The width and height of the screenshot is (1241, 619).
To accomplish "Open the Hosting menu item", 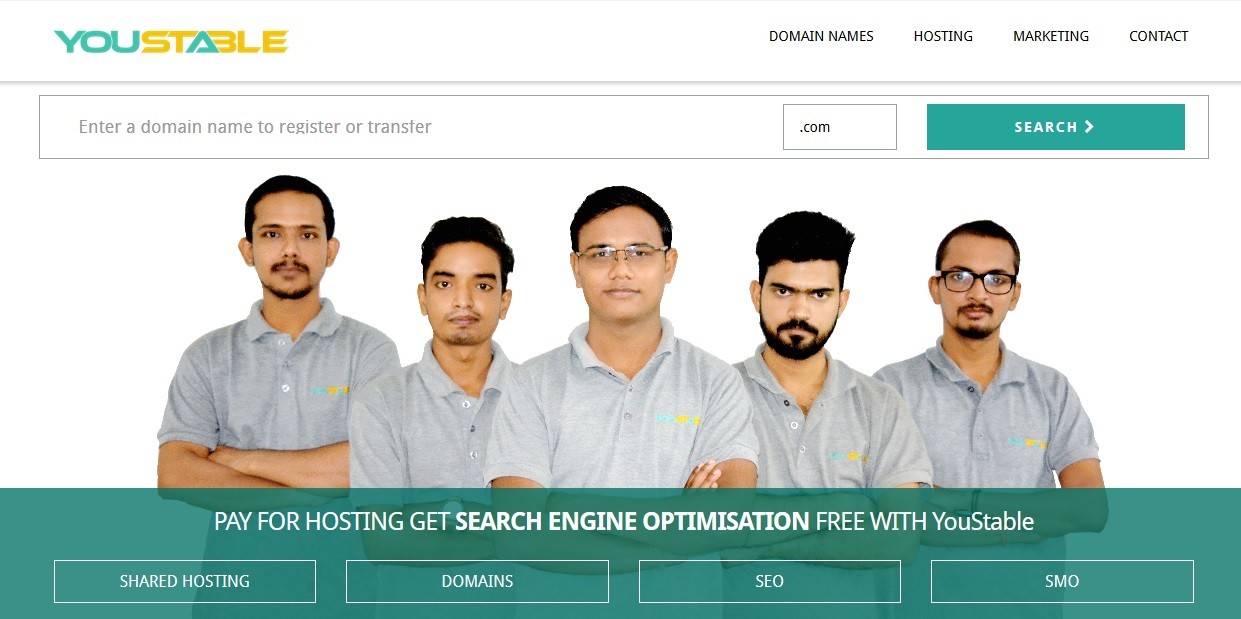I will point(942,36).
